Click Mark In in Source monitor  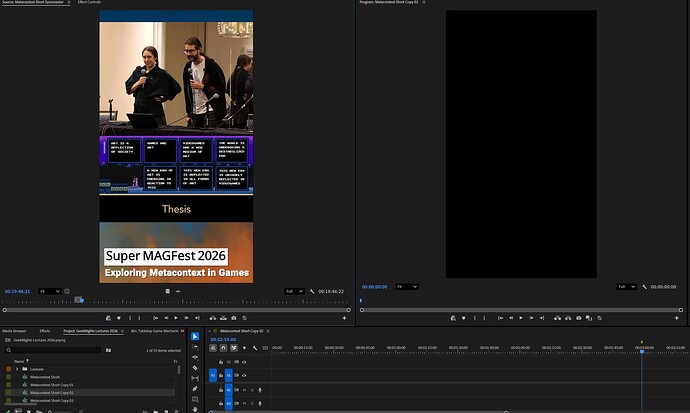pos(130,318)
